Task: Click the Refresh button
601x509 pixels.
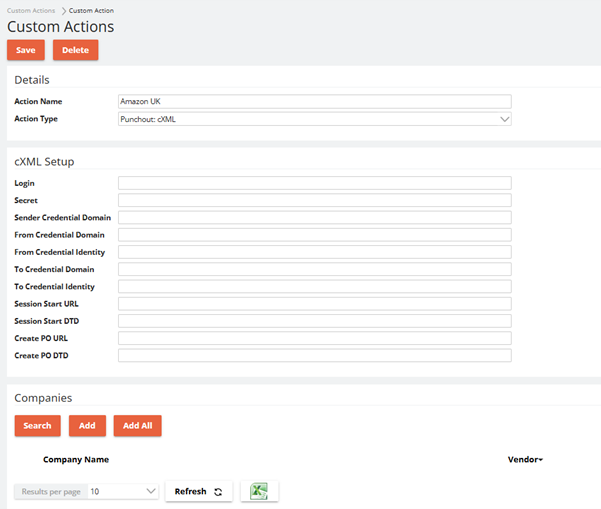Action: pos(198,491)
